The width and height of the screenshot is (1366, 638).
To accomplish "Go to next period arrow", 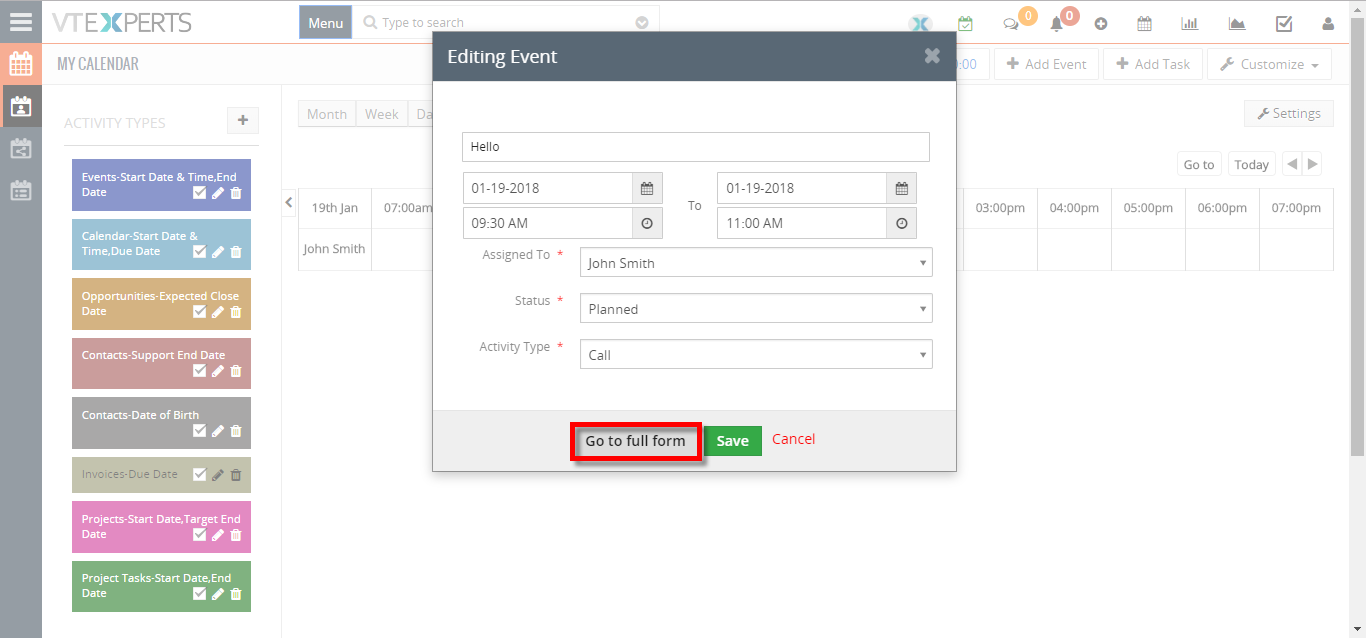I will point(1313,164).
